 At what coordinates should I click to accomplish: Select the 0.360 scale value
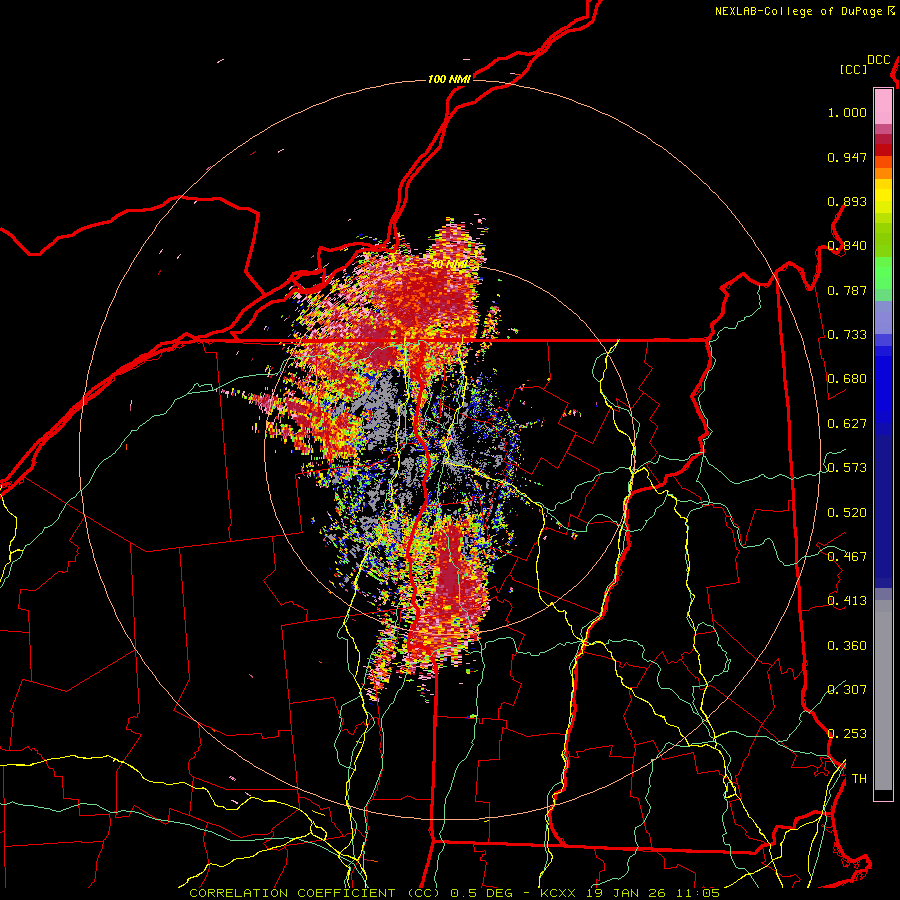tap(847, 646)
